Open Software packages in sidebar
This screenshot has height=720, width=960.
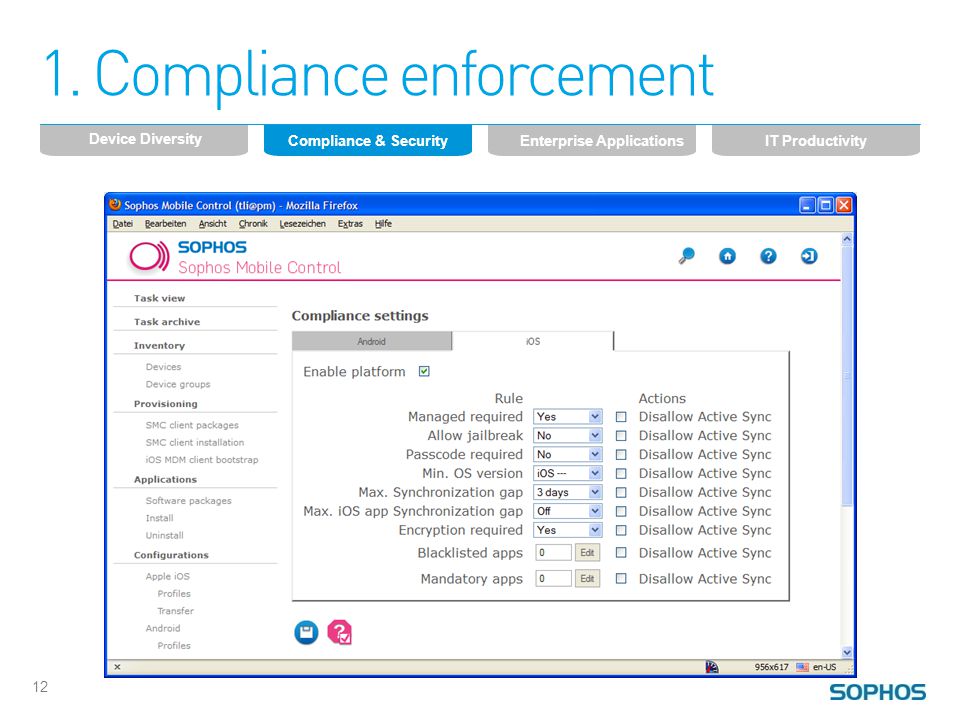pos(189,500)
